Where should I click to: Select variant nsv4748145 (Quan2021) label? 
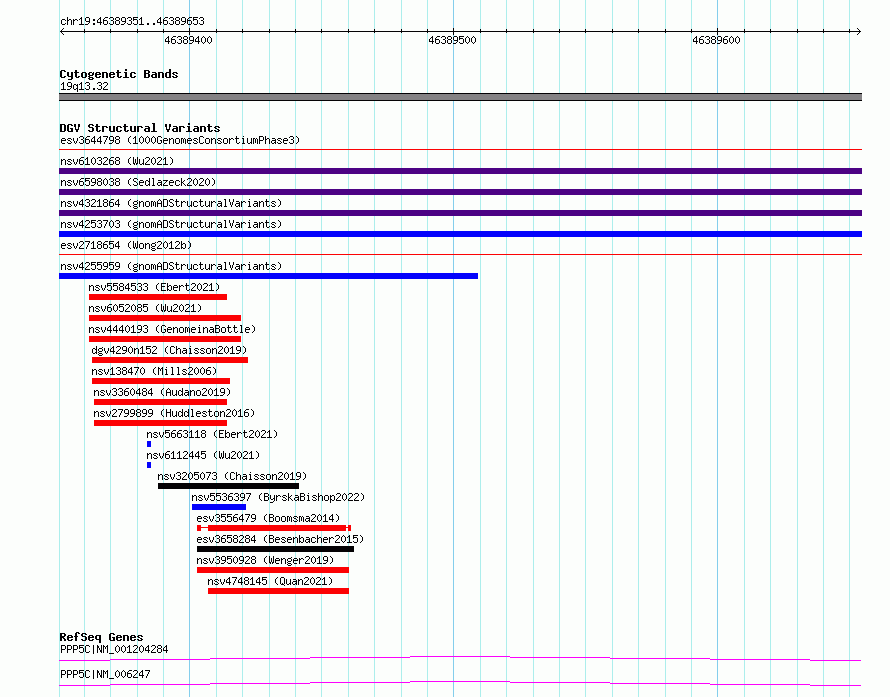[270, 581]
